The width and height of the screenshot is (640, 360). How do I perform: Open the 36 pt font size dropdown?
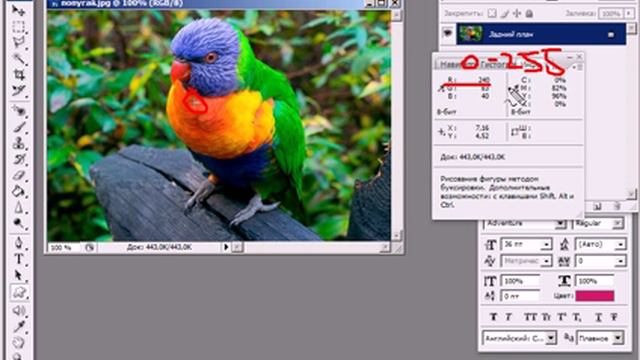pos(546,245)
